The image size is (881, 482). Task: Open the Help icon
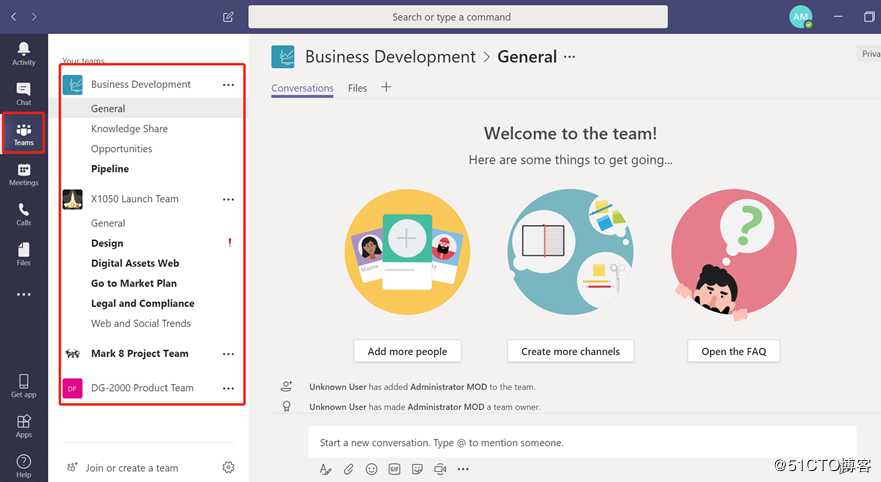pyautogui.click(x=24, y=466)
